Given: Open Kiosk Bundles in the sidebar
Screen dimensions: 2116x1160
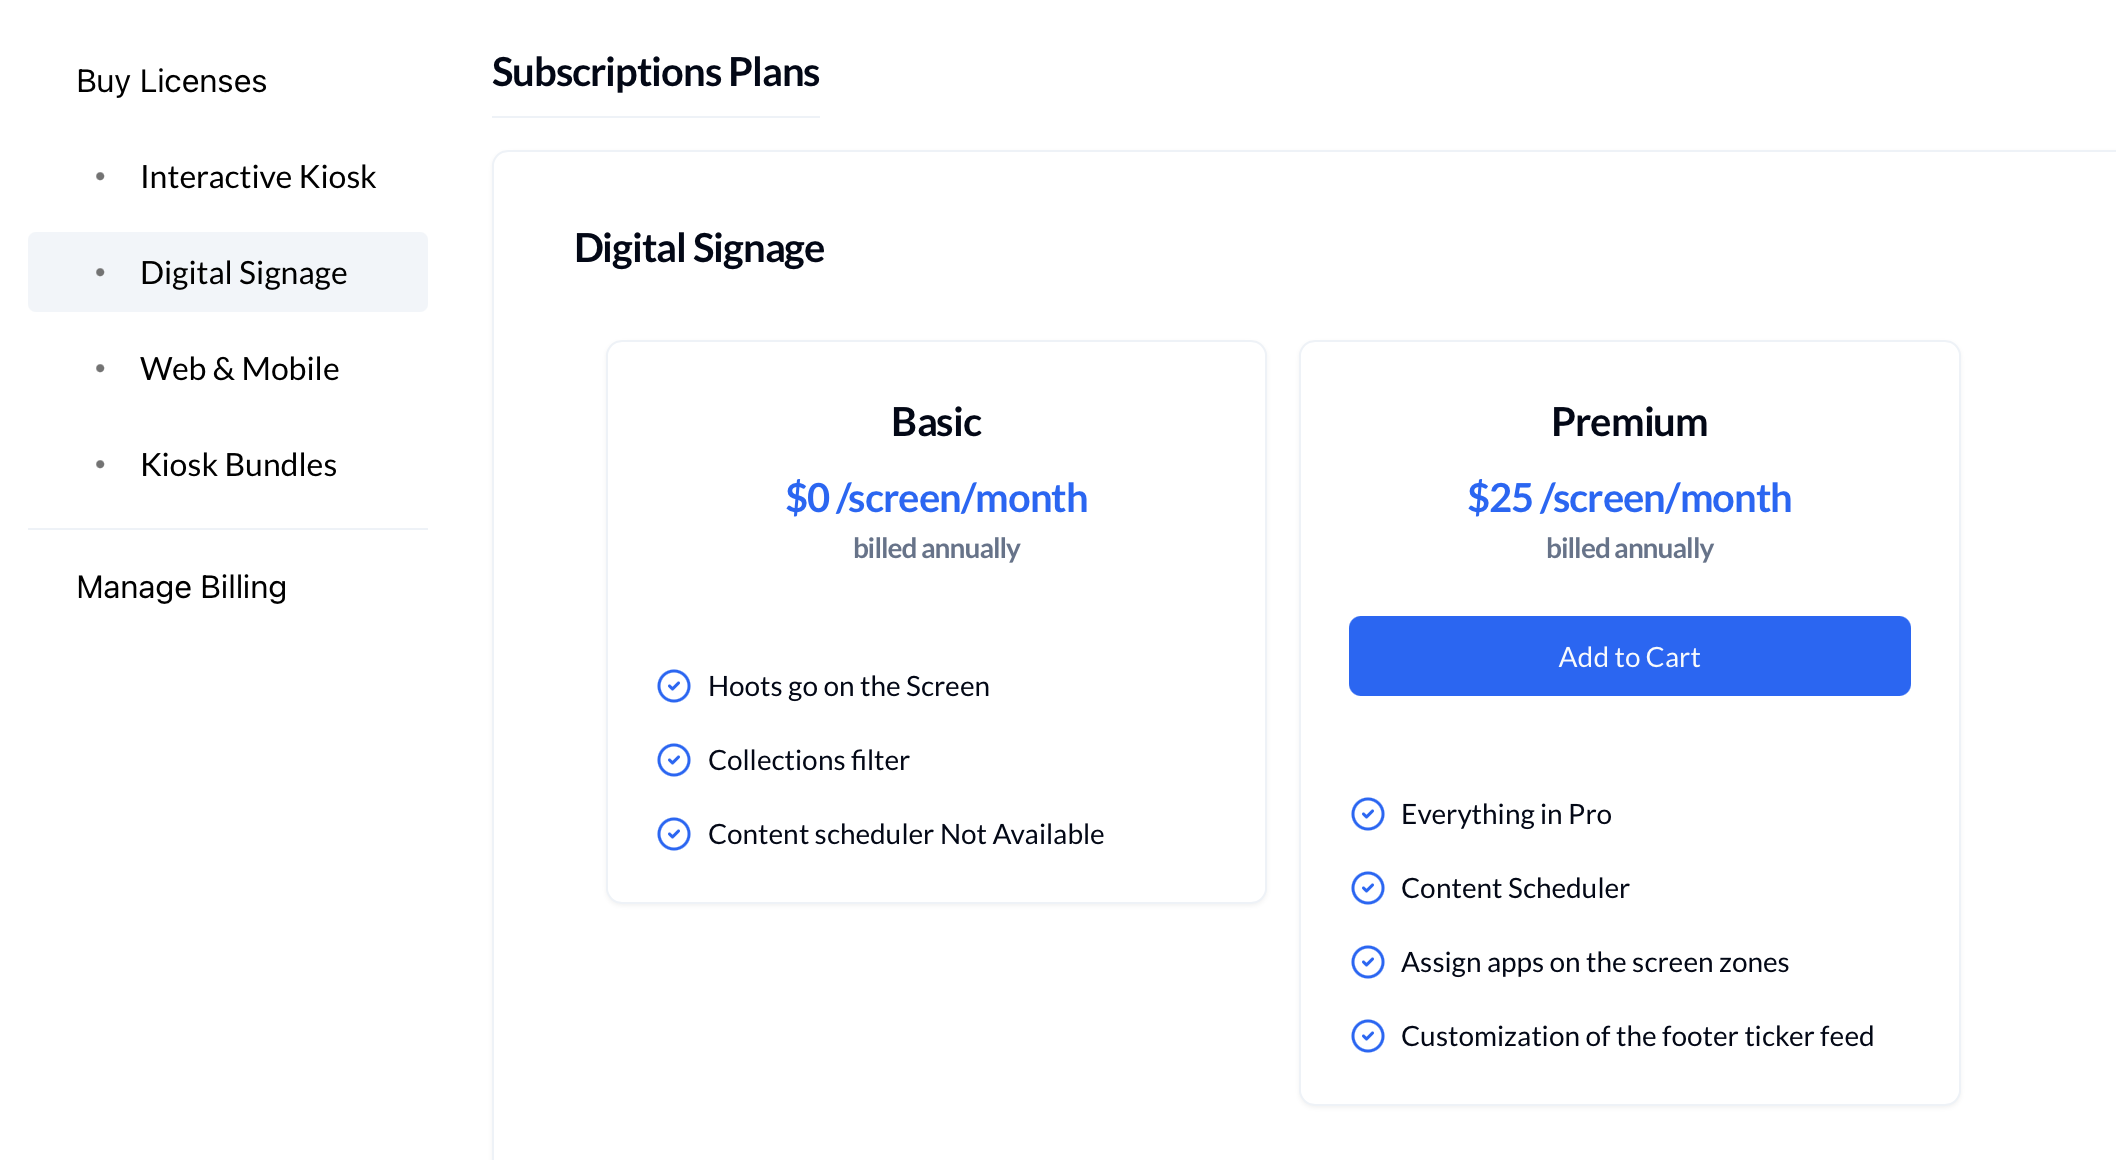Looking at the screenshot, I should [x=238, y=465].
